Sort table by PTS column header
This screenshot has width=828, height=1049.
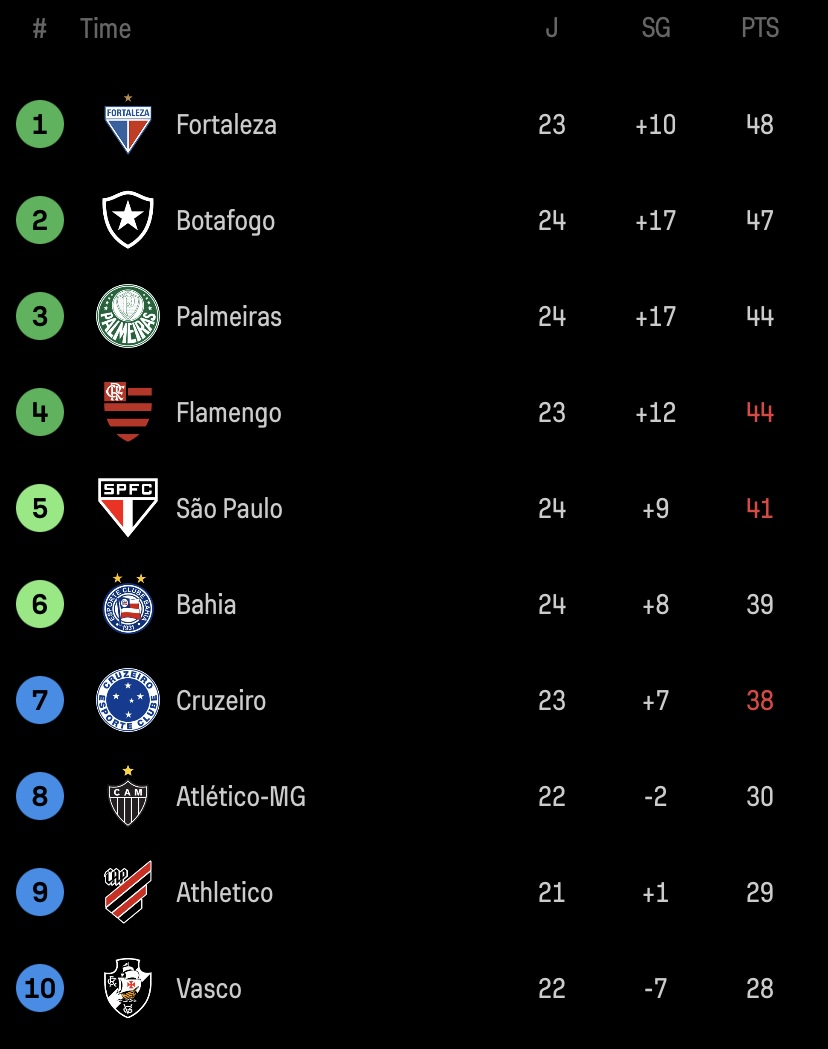pyautogui.click(x=760, y=28)
